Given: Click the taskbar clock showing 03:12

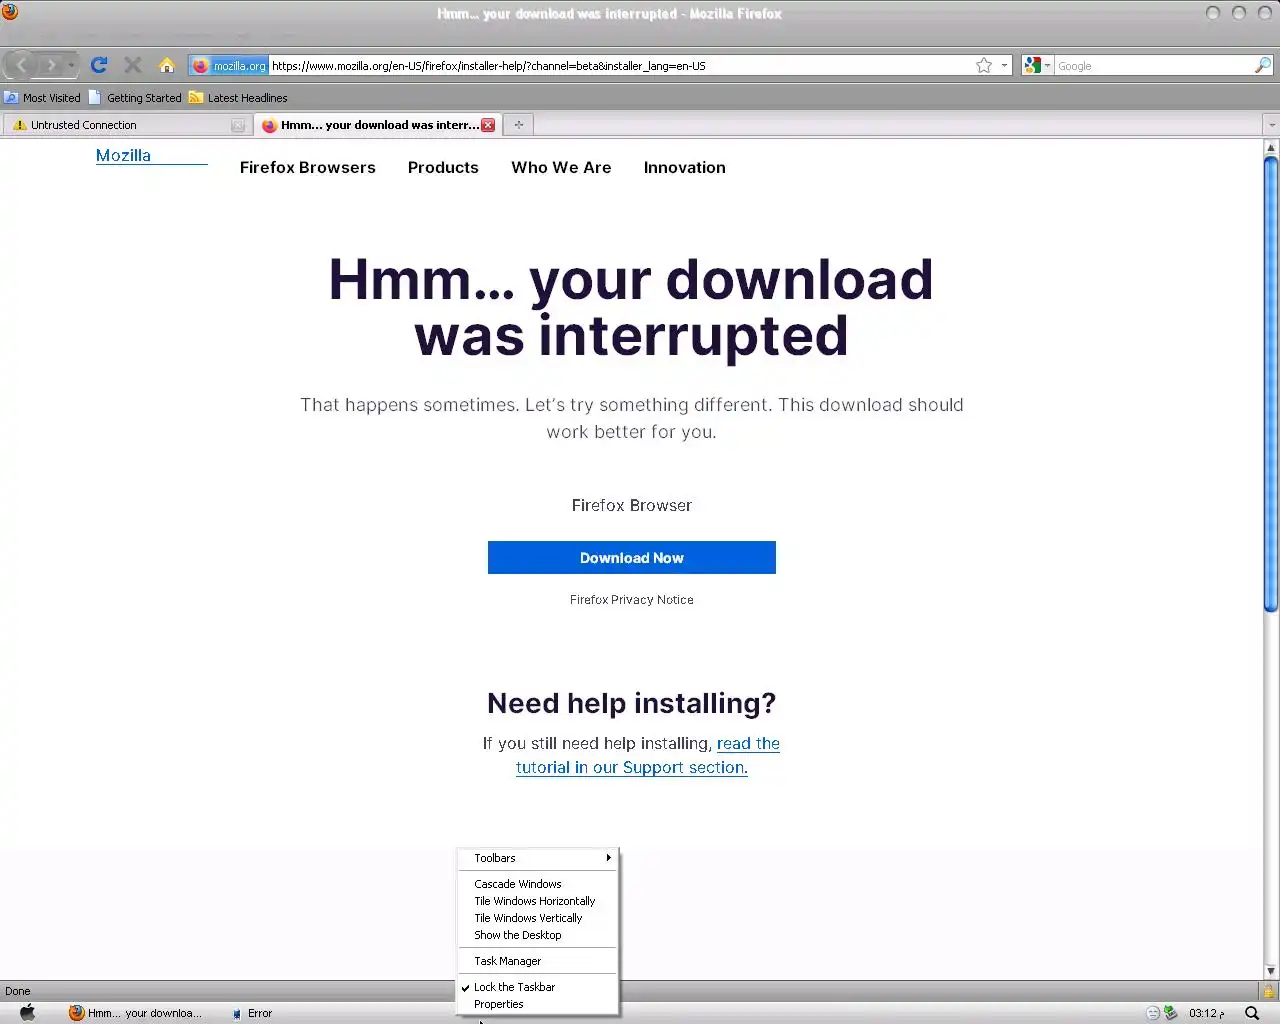Looking at the screenshot, I should [1206, 1013].
